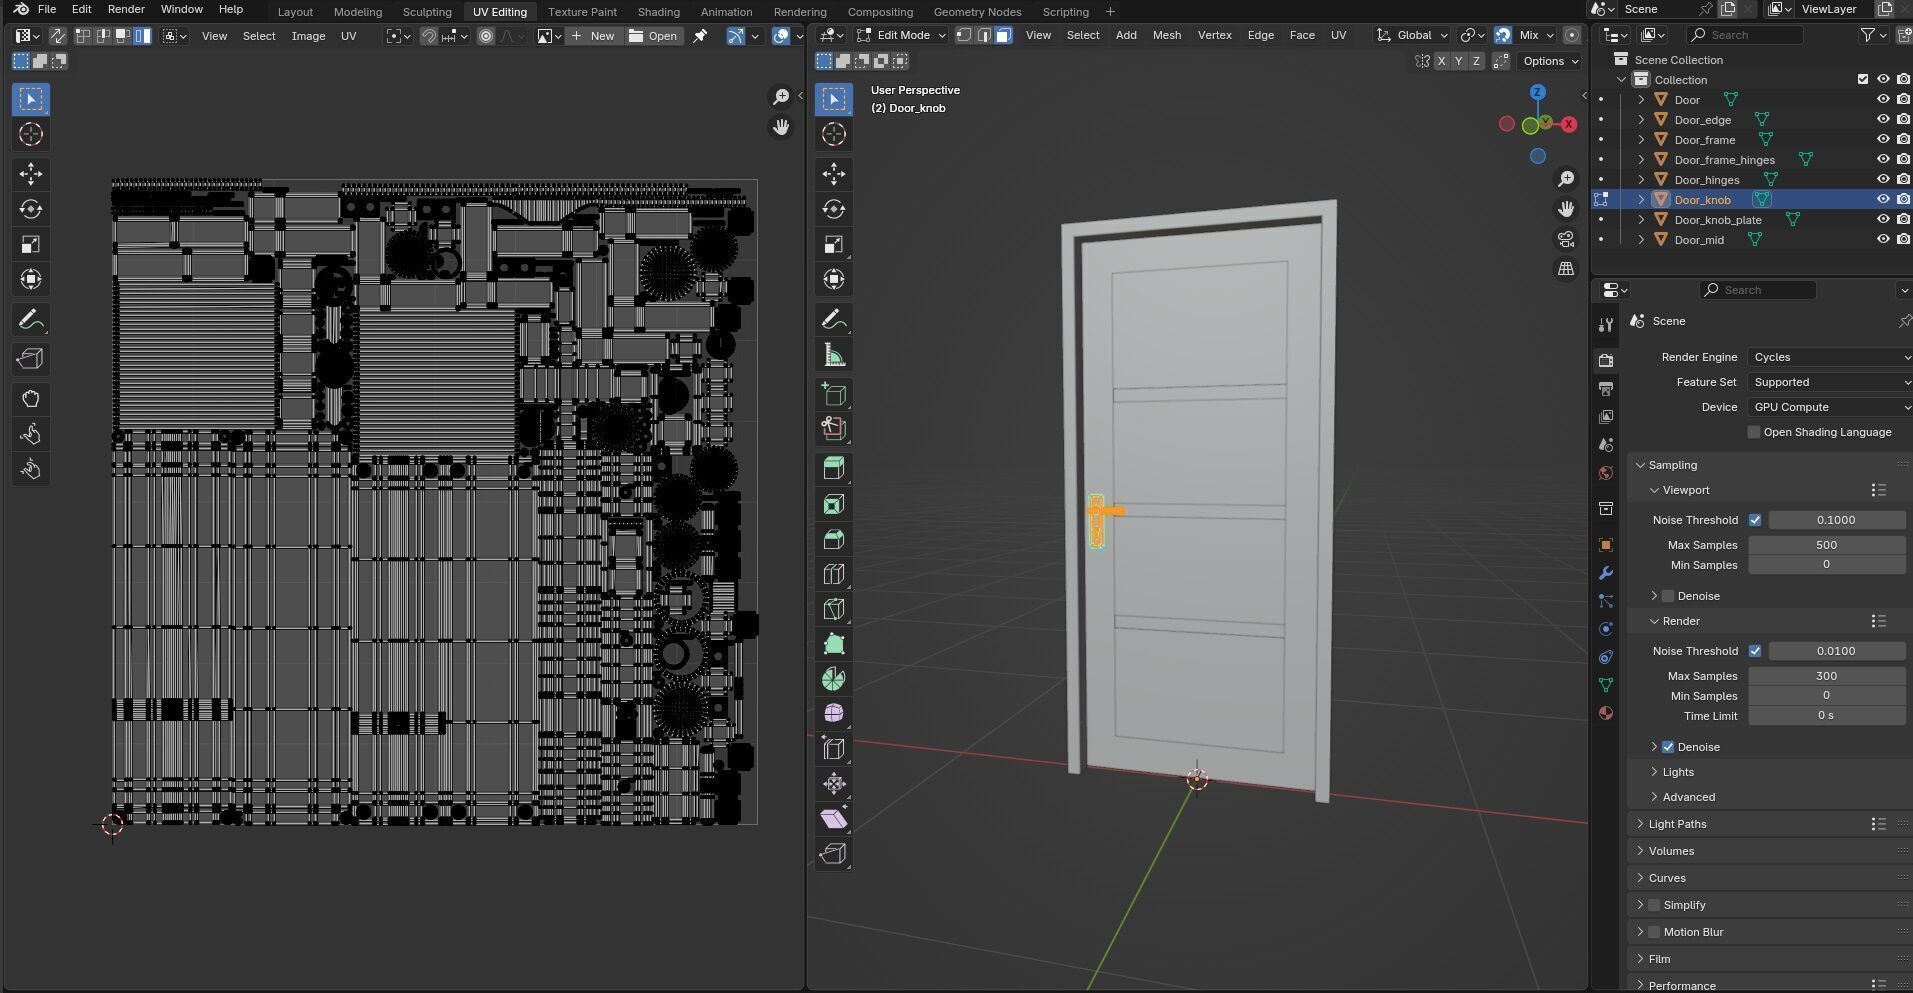This screenshot has height=993, width=1913.
Task: Select the Shear tool
Action: pyautogui.click(x=834, y=818)
